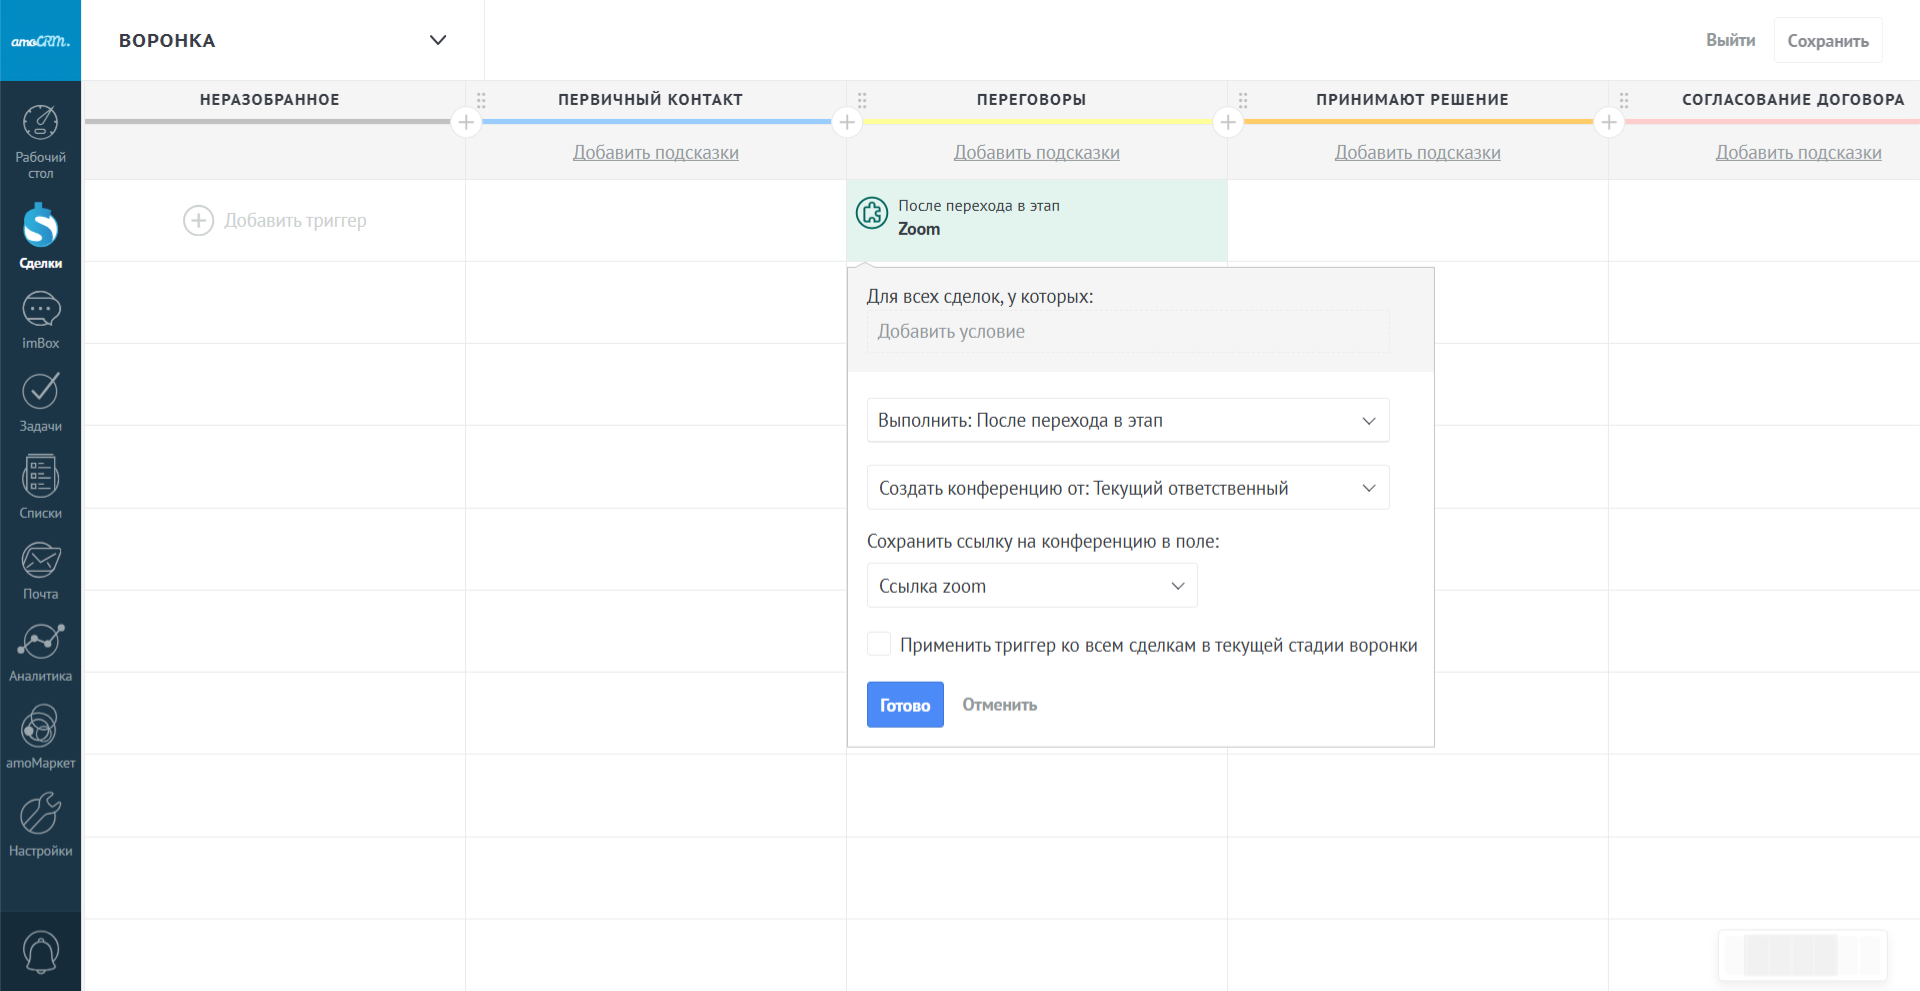Open Ссылка zoom field dropdown
Viewport: 1920px width, 991px height.
pos(1031,586)
